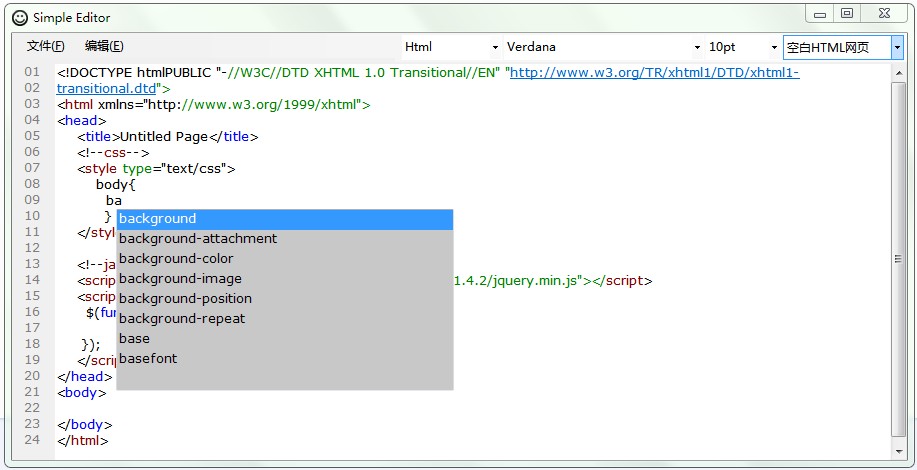Minimize the Simple Editor window

point(820,14)
